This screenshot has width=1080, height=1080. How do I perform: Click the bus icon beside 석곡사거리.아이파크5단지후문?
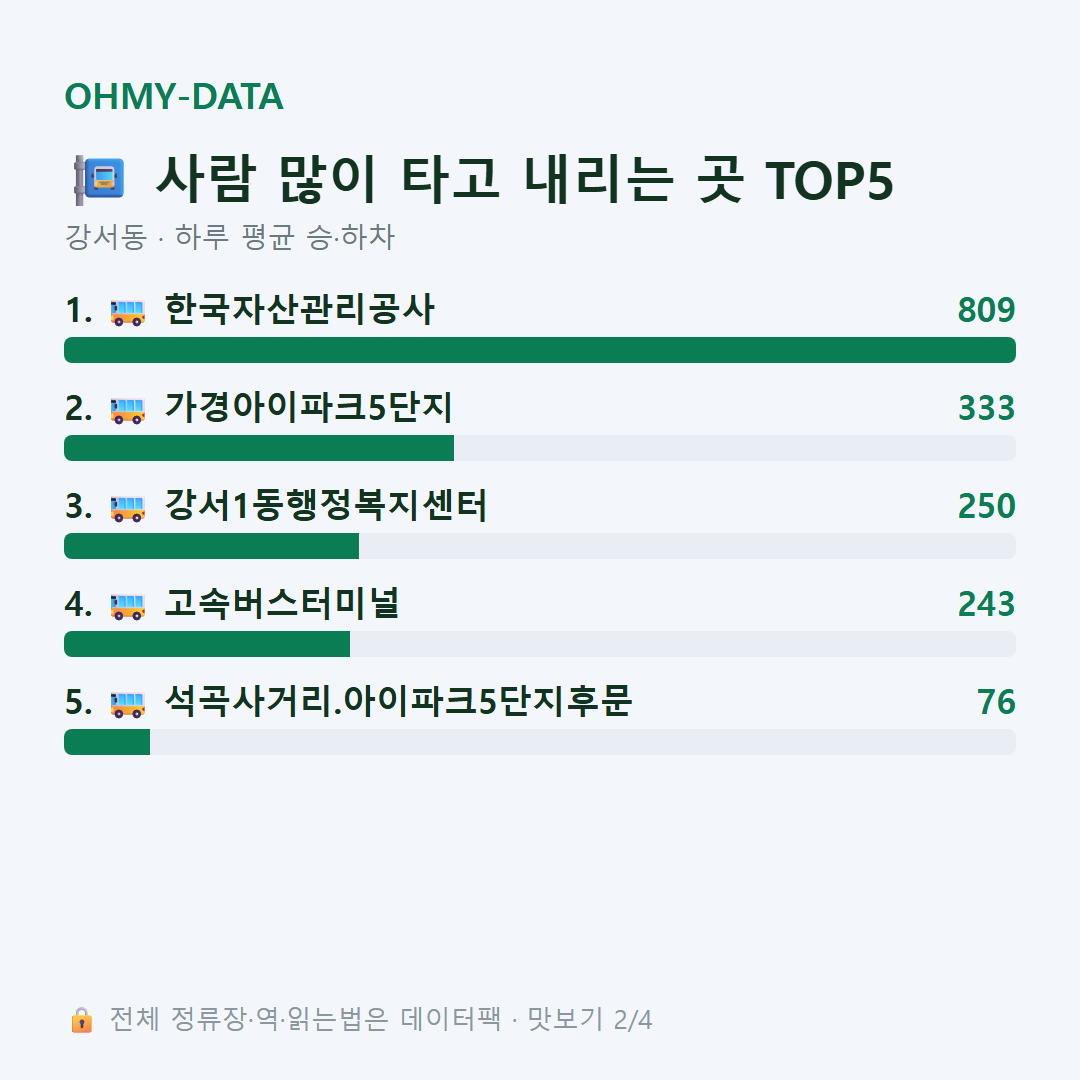coord(128,704)
